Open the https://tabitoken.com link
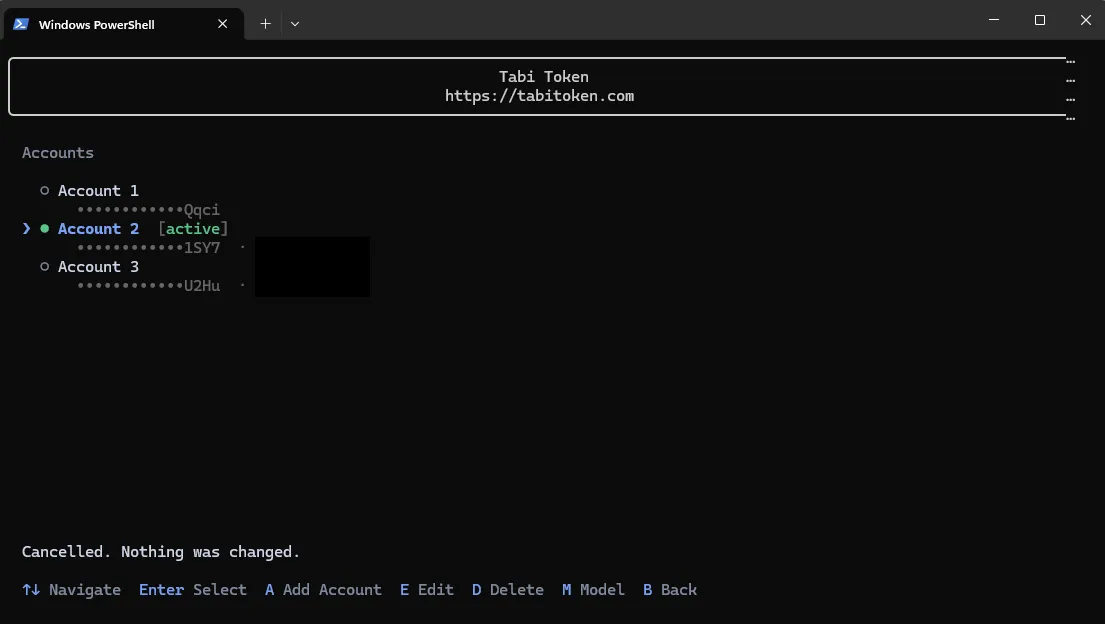 (x=539, y=96)
